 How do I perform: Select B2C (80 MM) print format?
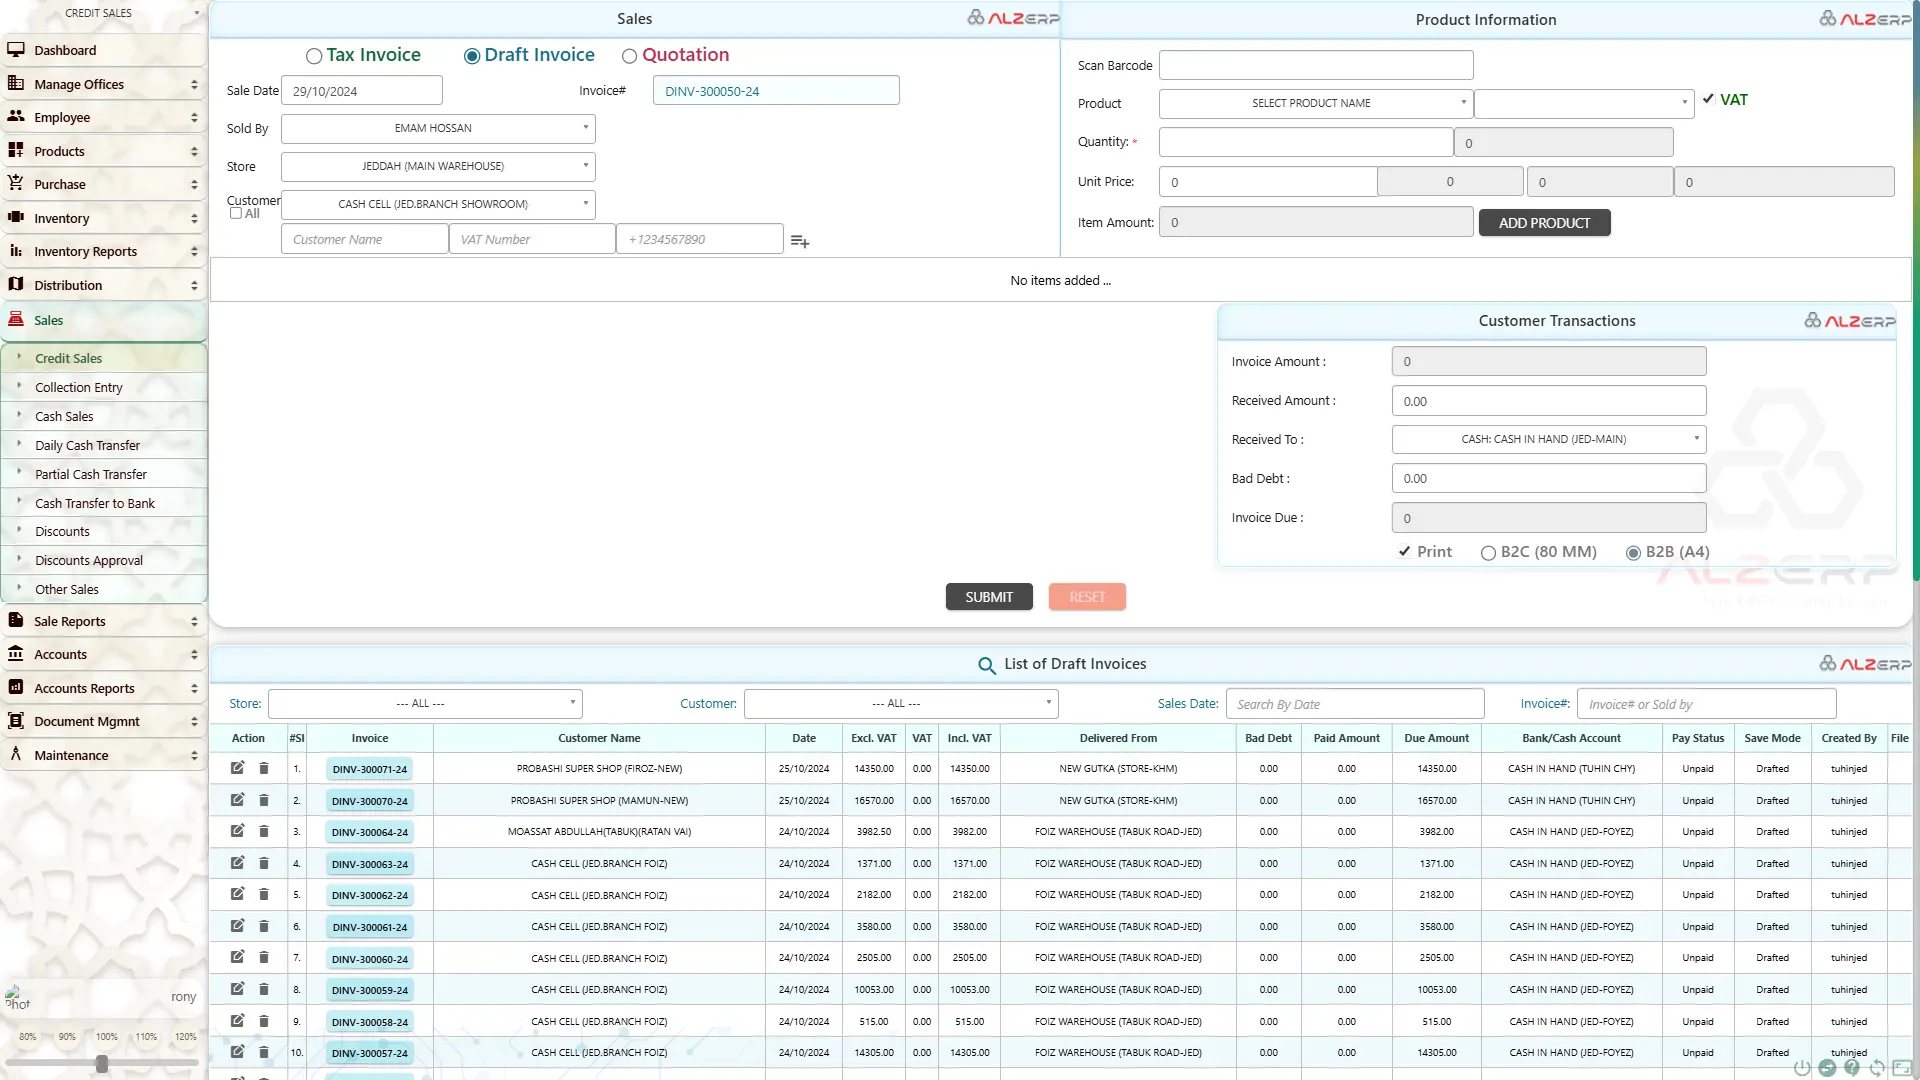1488,553
